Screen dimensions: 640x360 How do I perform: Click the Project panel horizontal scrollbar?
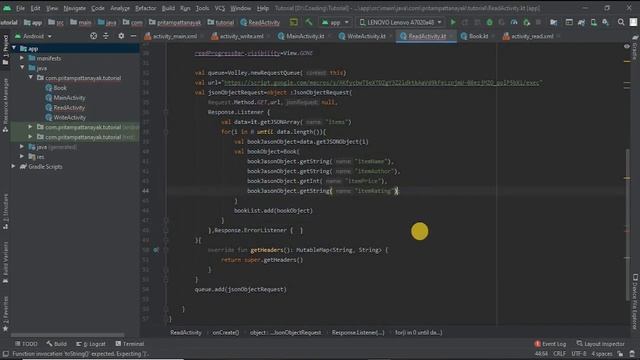(x=67, y=335)
